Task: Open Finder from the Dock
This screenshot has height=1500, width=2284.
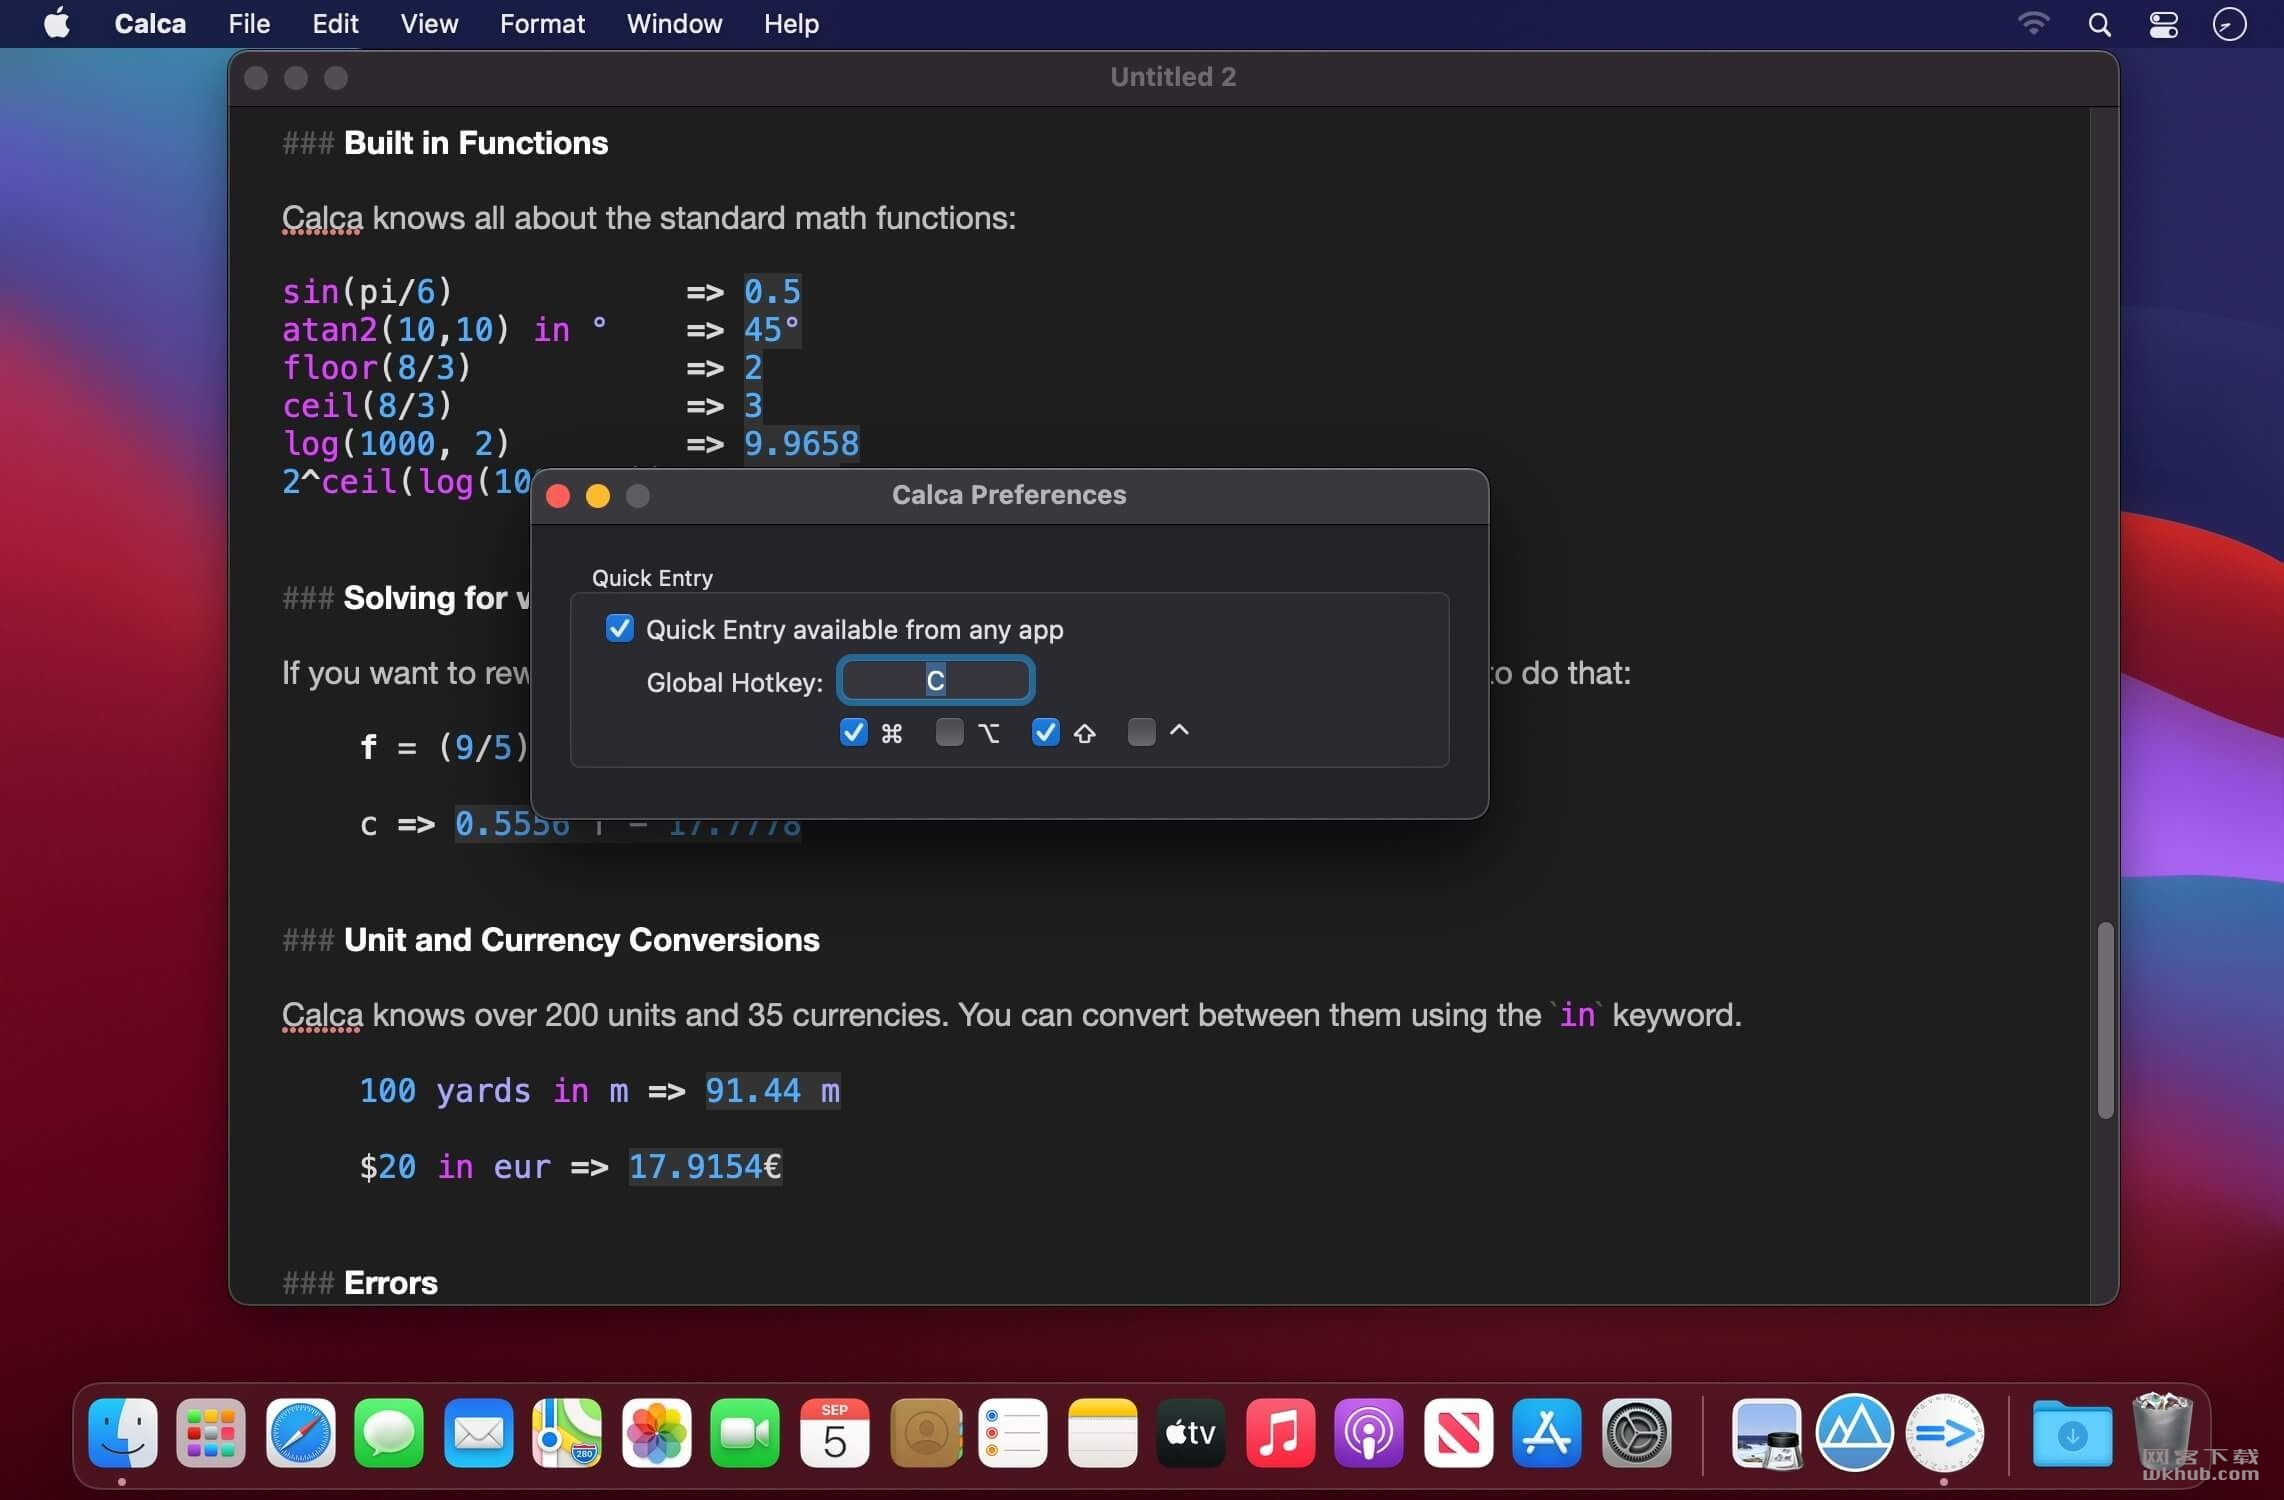Action: (123, 1432)
